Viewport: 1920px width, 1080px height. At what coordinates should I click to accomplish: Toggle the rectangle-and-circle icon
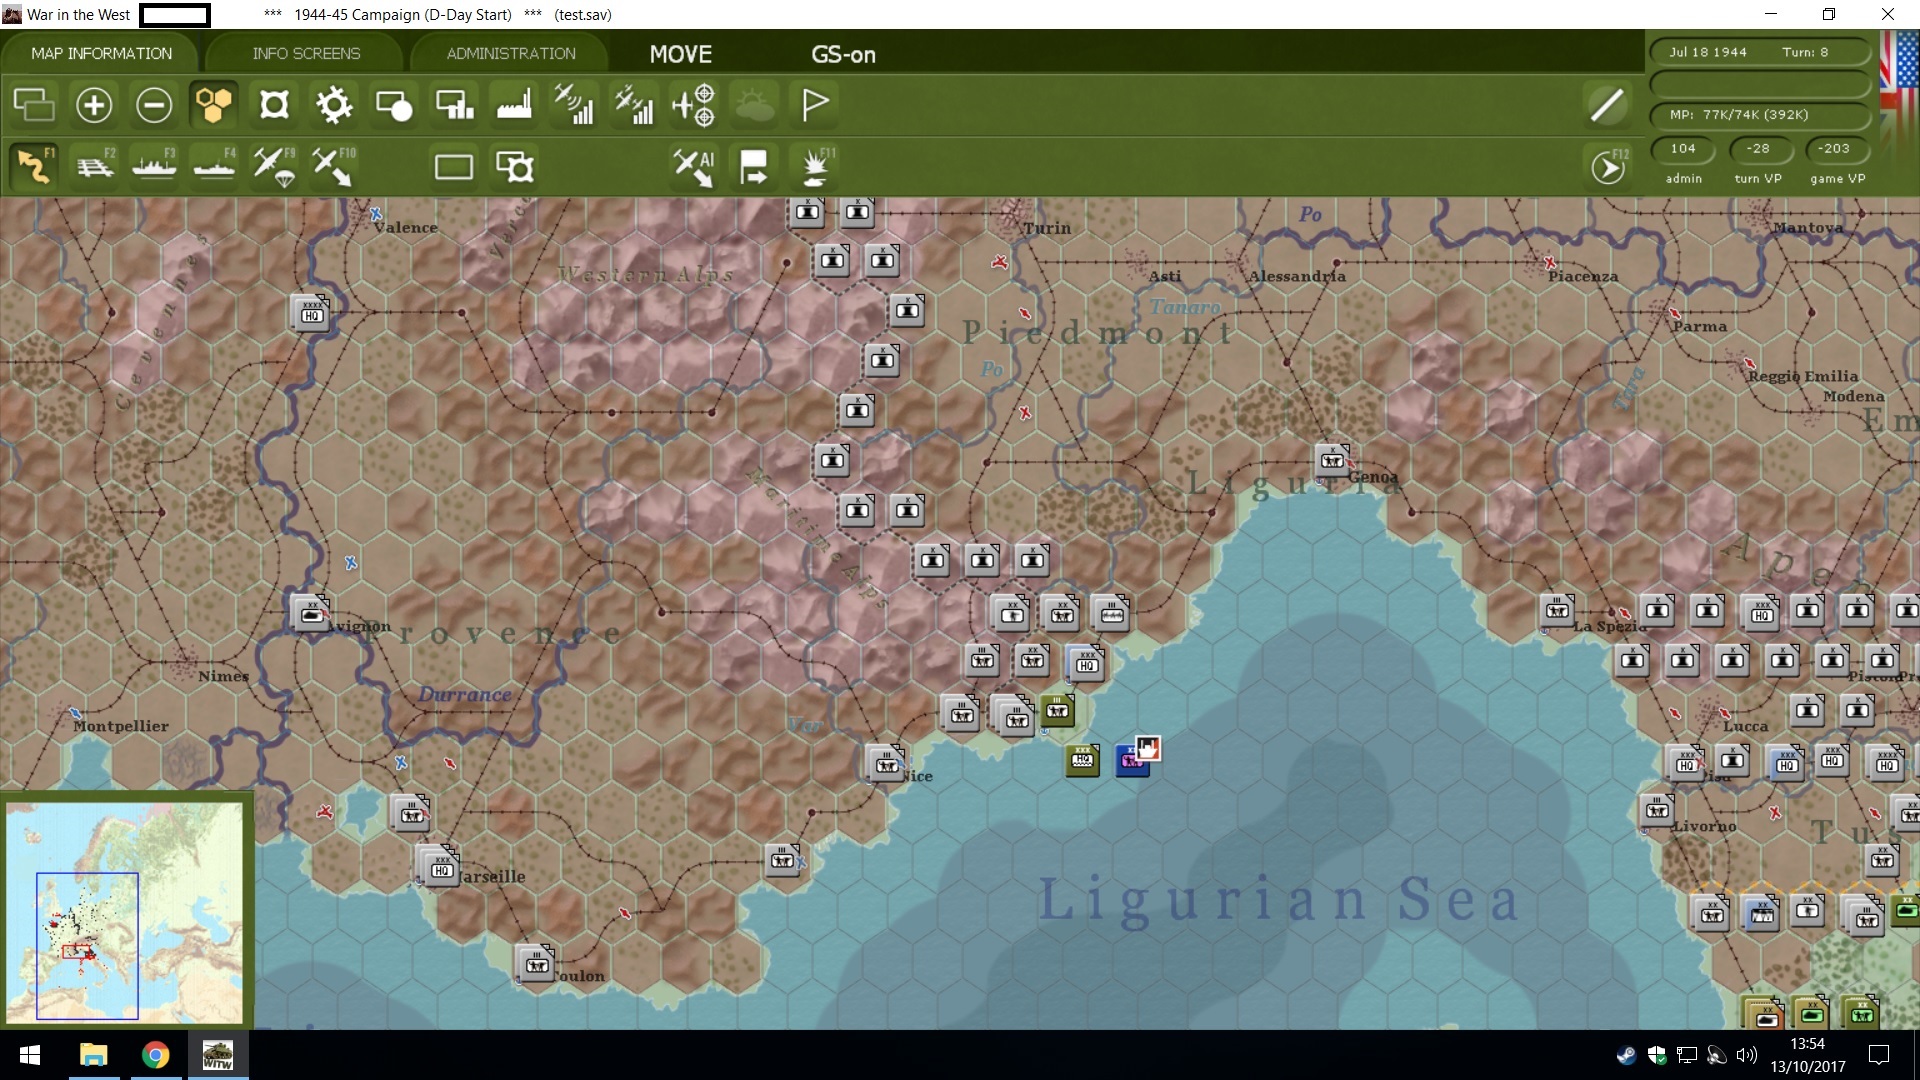tap(394, 105)
